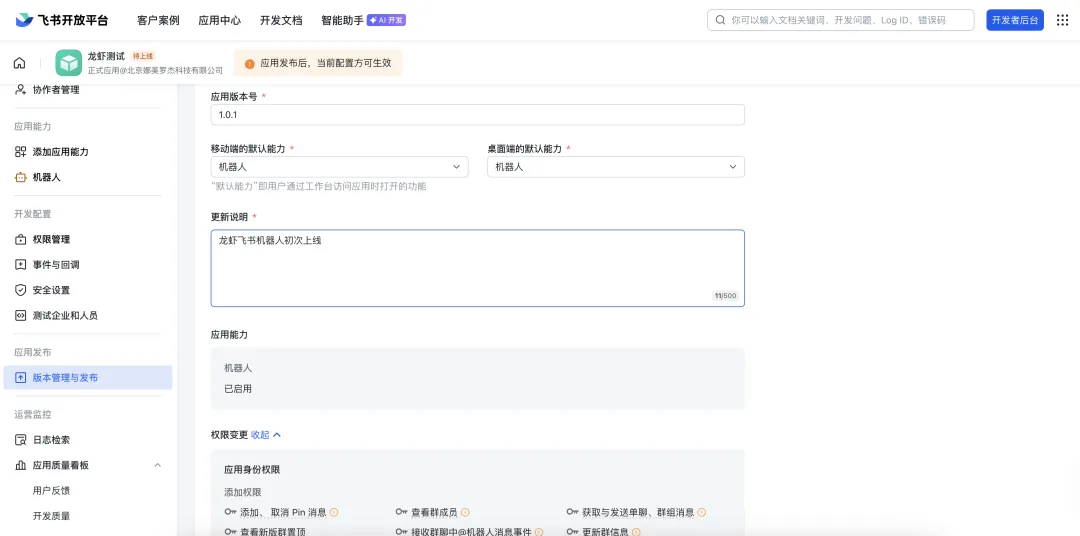Click the 机器人 robot icon in the sidebar
The width and height of the screenshot is (1080, 536).
(x=20, y=177)
